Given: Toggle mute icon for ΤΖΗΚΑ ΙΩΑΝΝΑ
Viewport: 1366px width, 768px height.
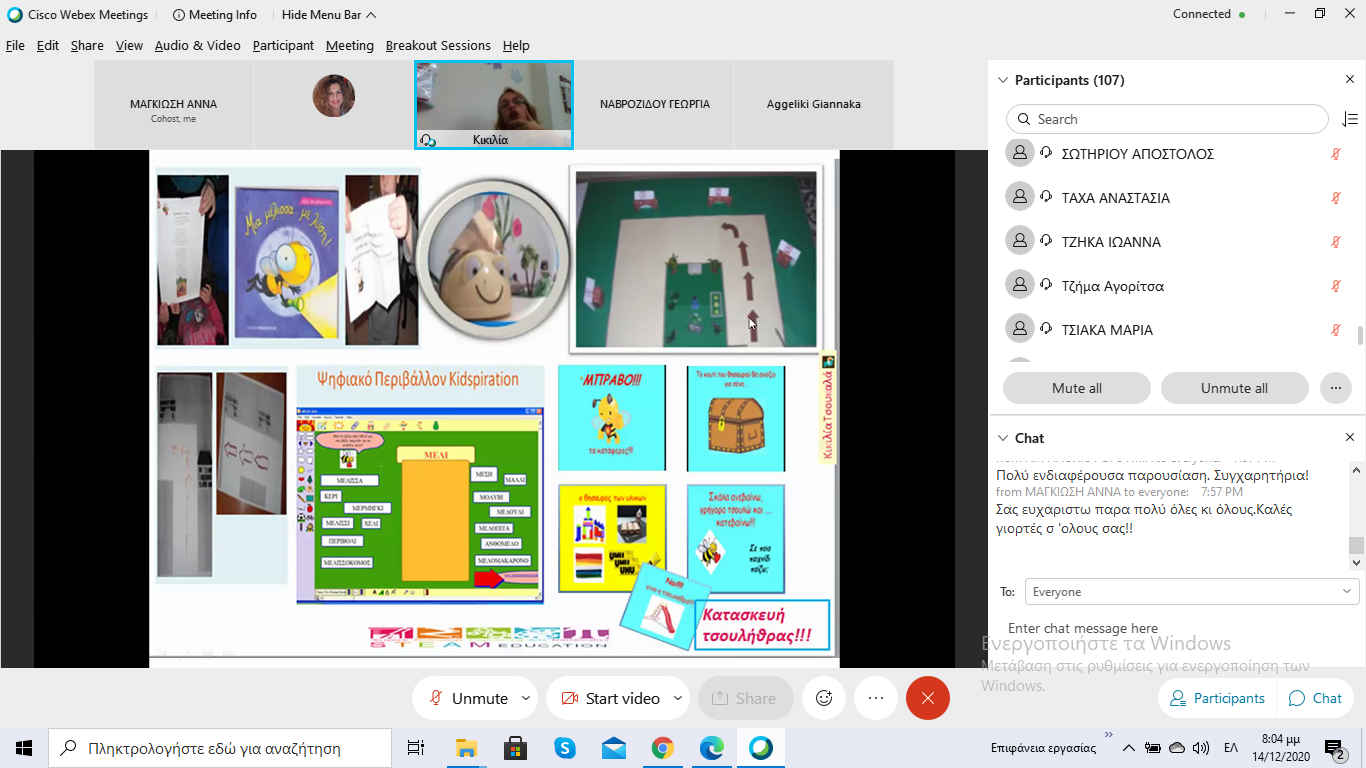Looking at the screenshot, I should (x=1335, y=242).
